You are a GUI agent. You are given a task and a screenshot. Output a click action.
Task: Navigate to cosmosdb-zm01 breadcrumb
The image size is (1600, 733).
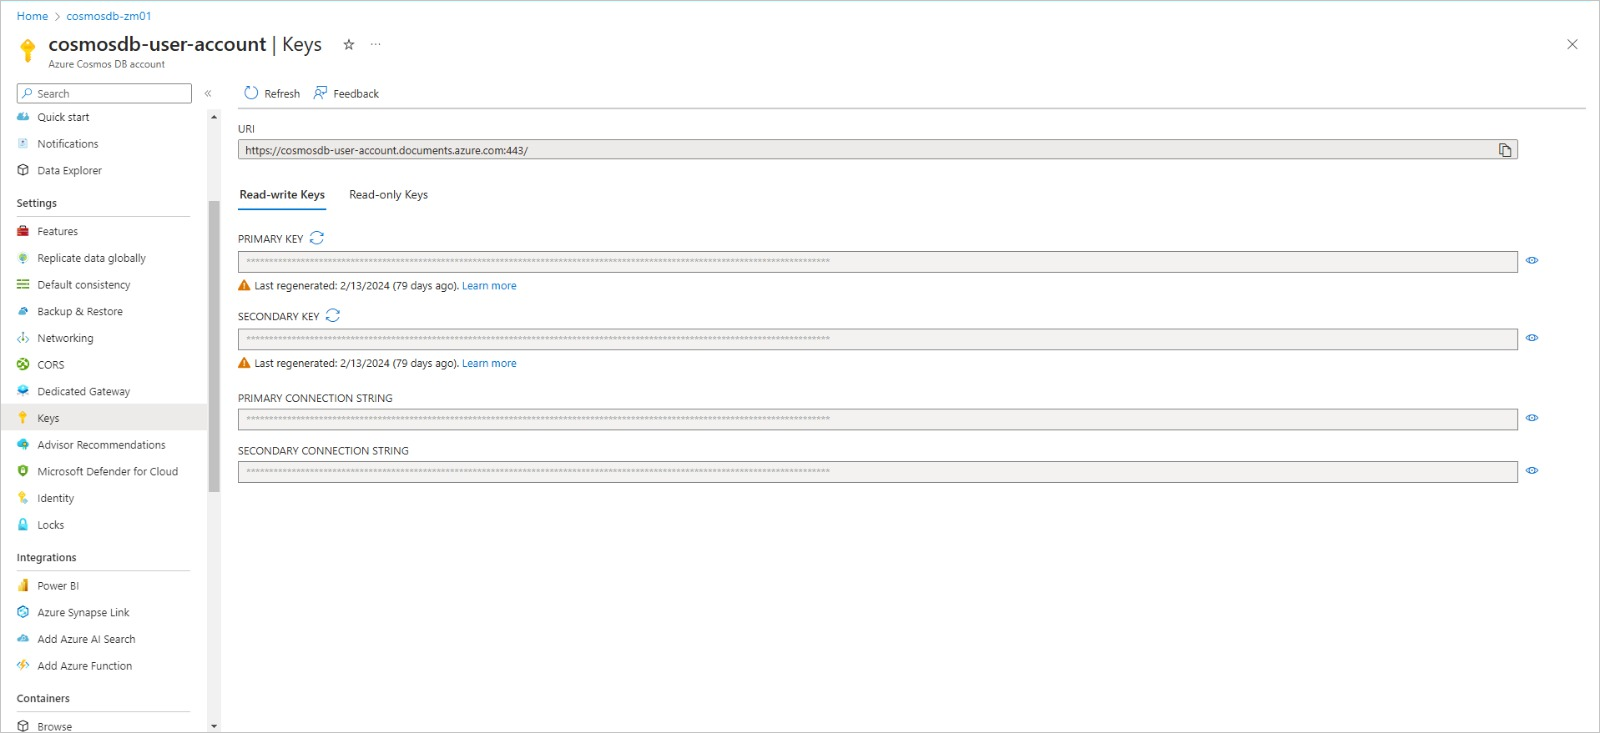tap(109, 16)
